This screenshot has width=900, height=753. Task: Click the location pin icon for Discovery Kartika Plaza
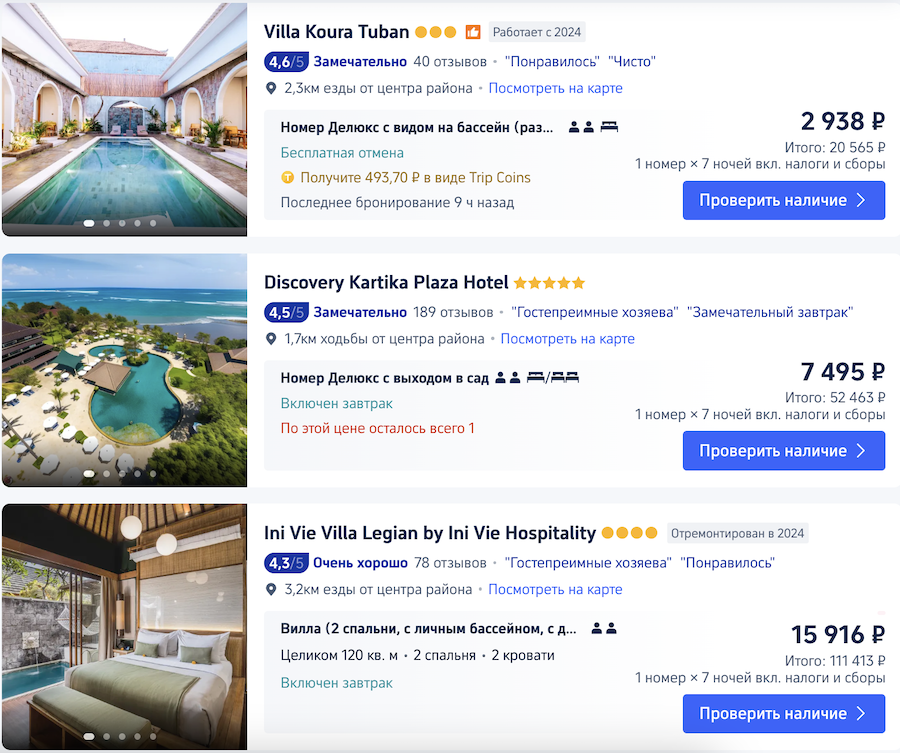point(271,339)
